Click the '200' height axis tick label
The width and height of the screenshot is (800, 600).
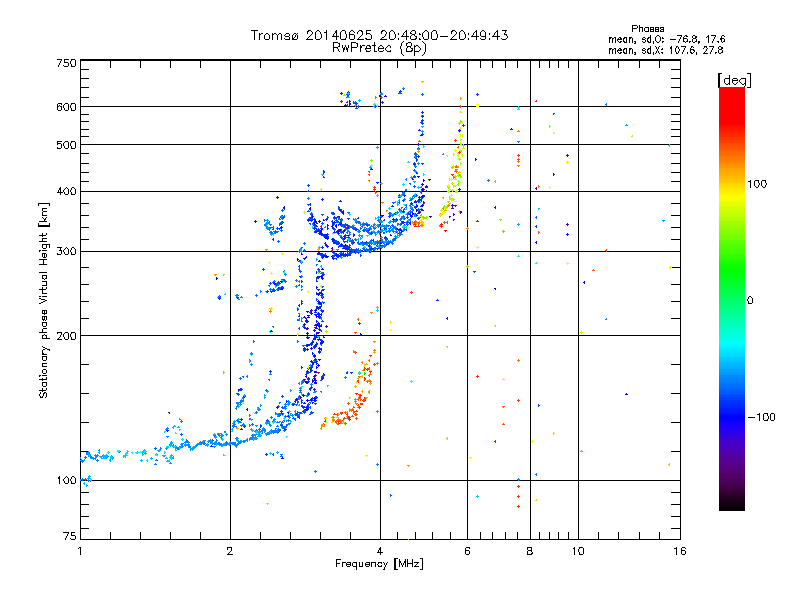click(x=66, y=336)
